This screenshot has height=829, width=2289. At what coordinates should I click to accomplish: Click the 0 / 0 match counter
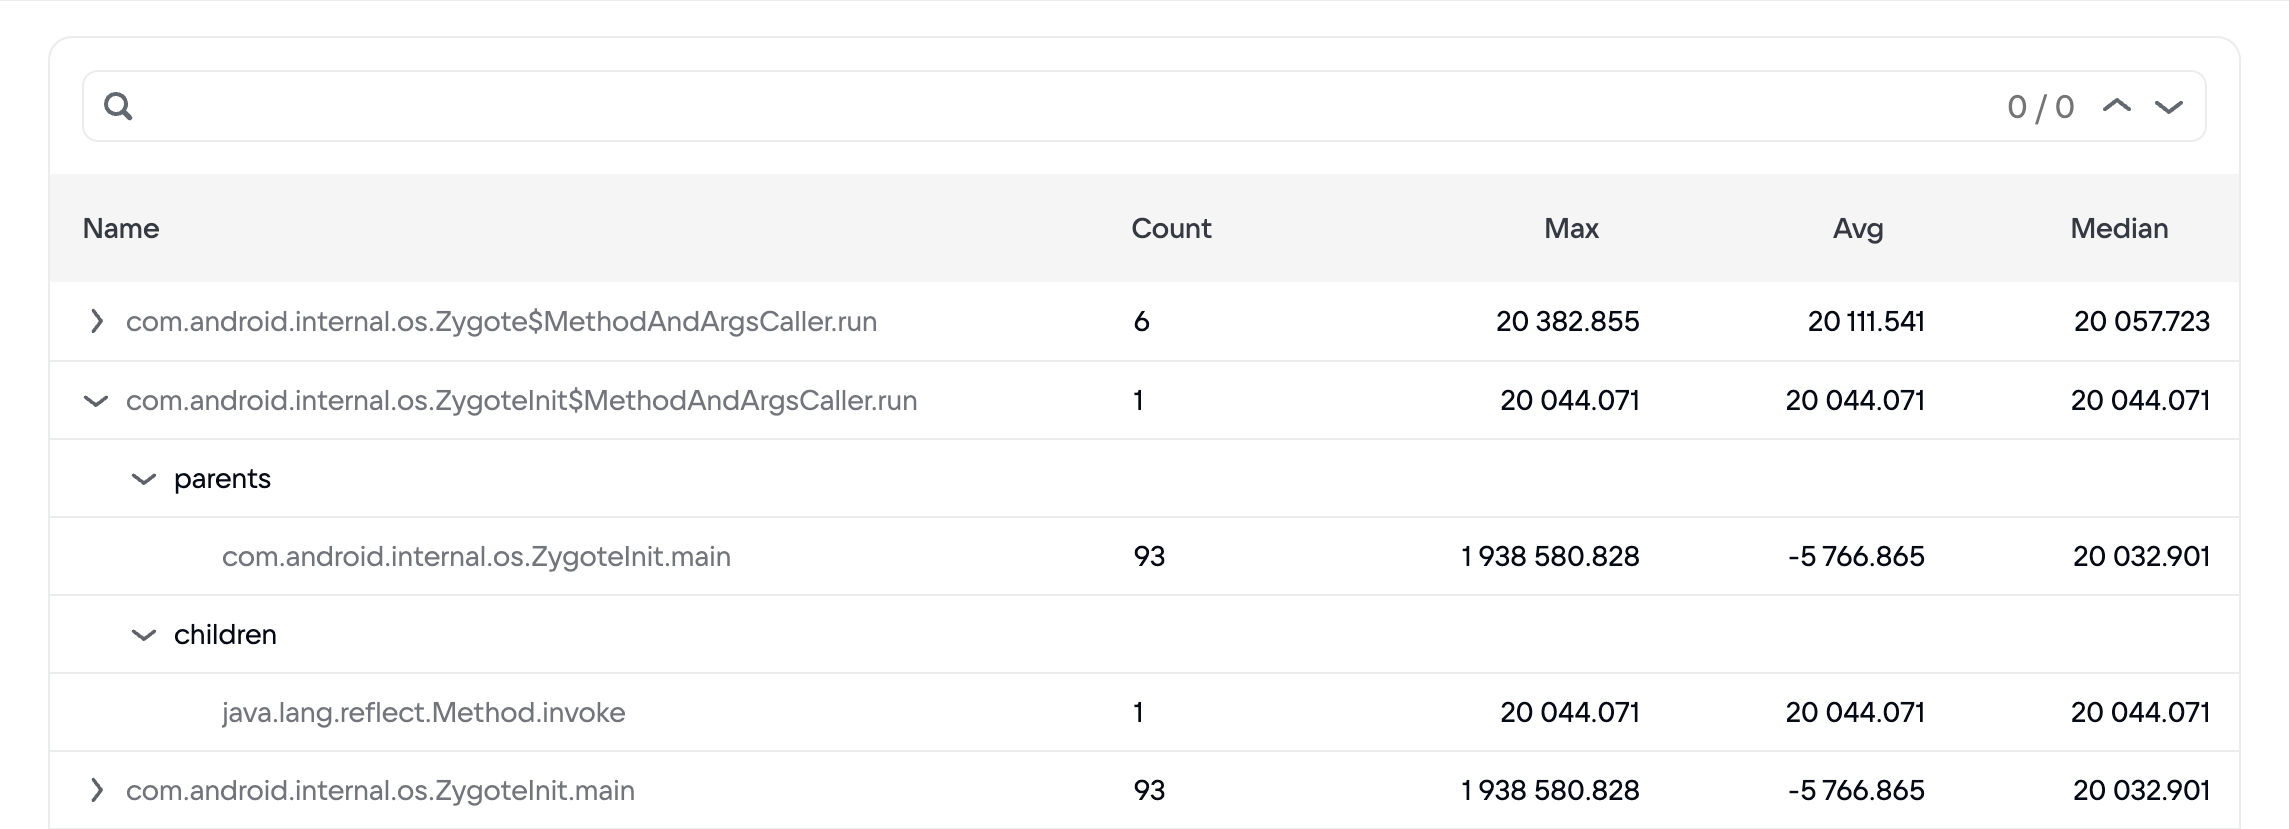pos(2040,106)
